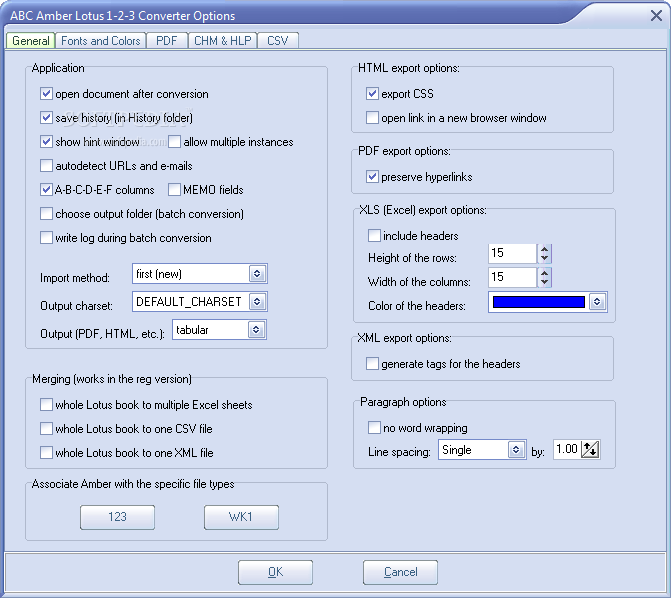The image size is (671, 598).
Task: Enable write log during batch conversion
Action: [46, 238]
